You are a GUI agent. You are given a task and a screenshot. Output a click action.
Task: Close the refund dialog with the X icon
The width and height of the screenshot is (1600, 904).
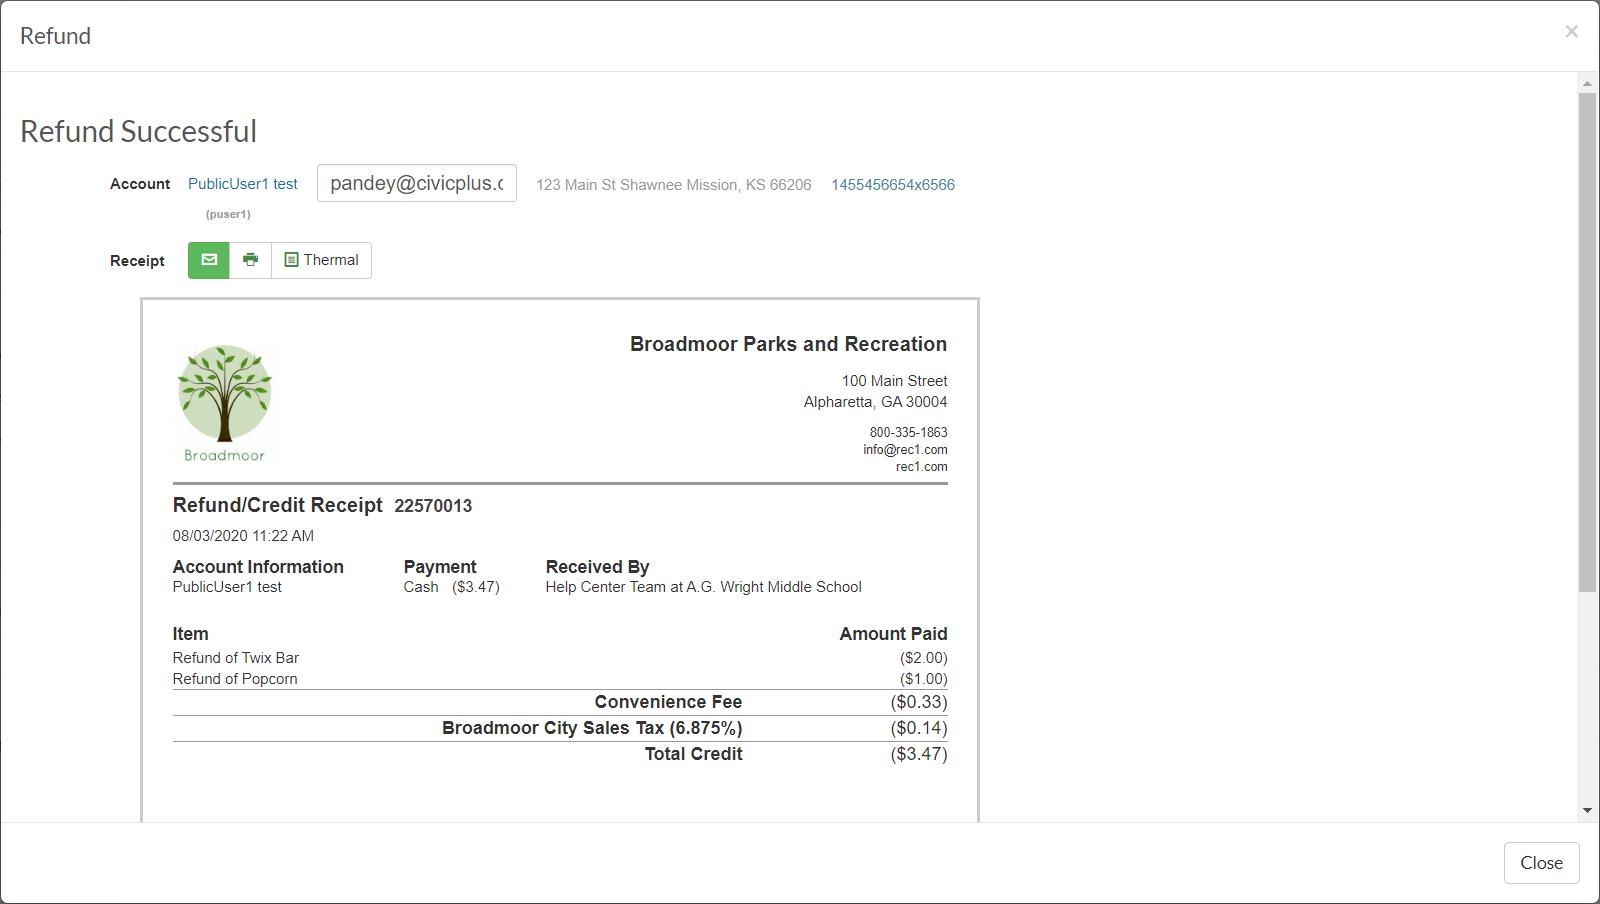(x=1571, y=32)
